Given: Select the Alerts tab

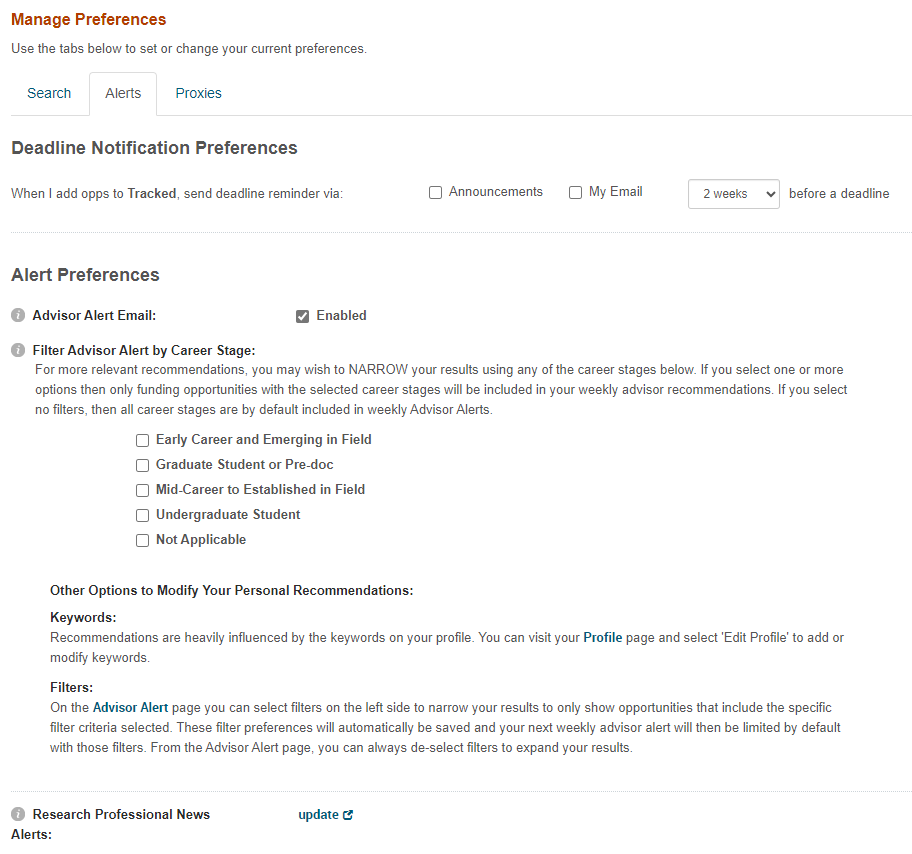Looking at the screenshot, I should point(123,93).
